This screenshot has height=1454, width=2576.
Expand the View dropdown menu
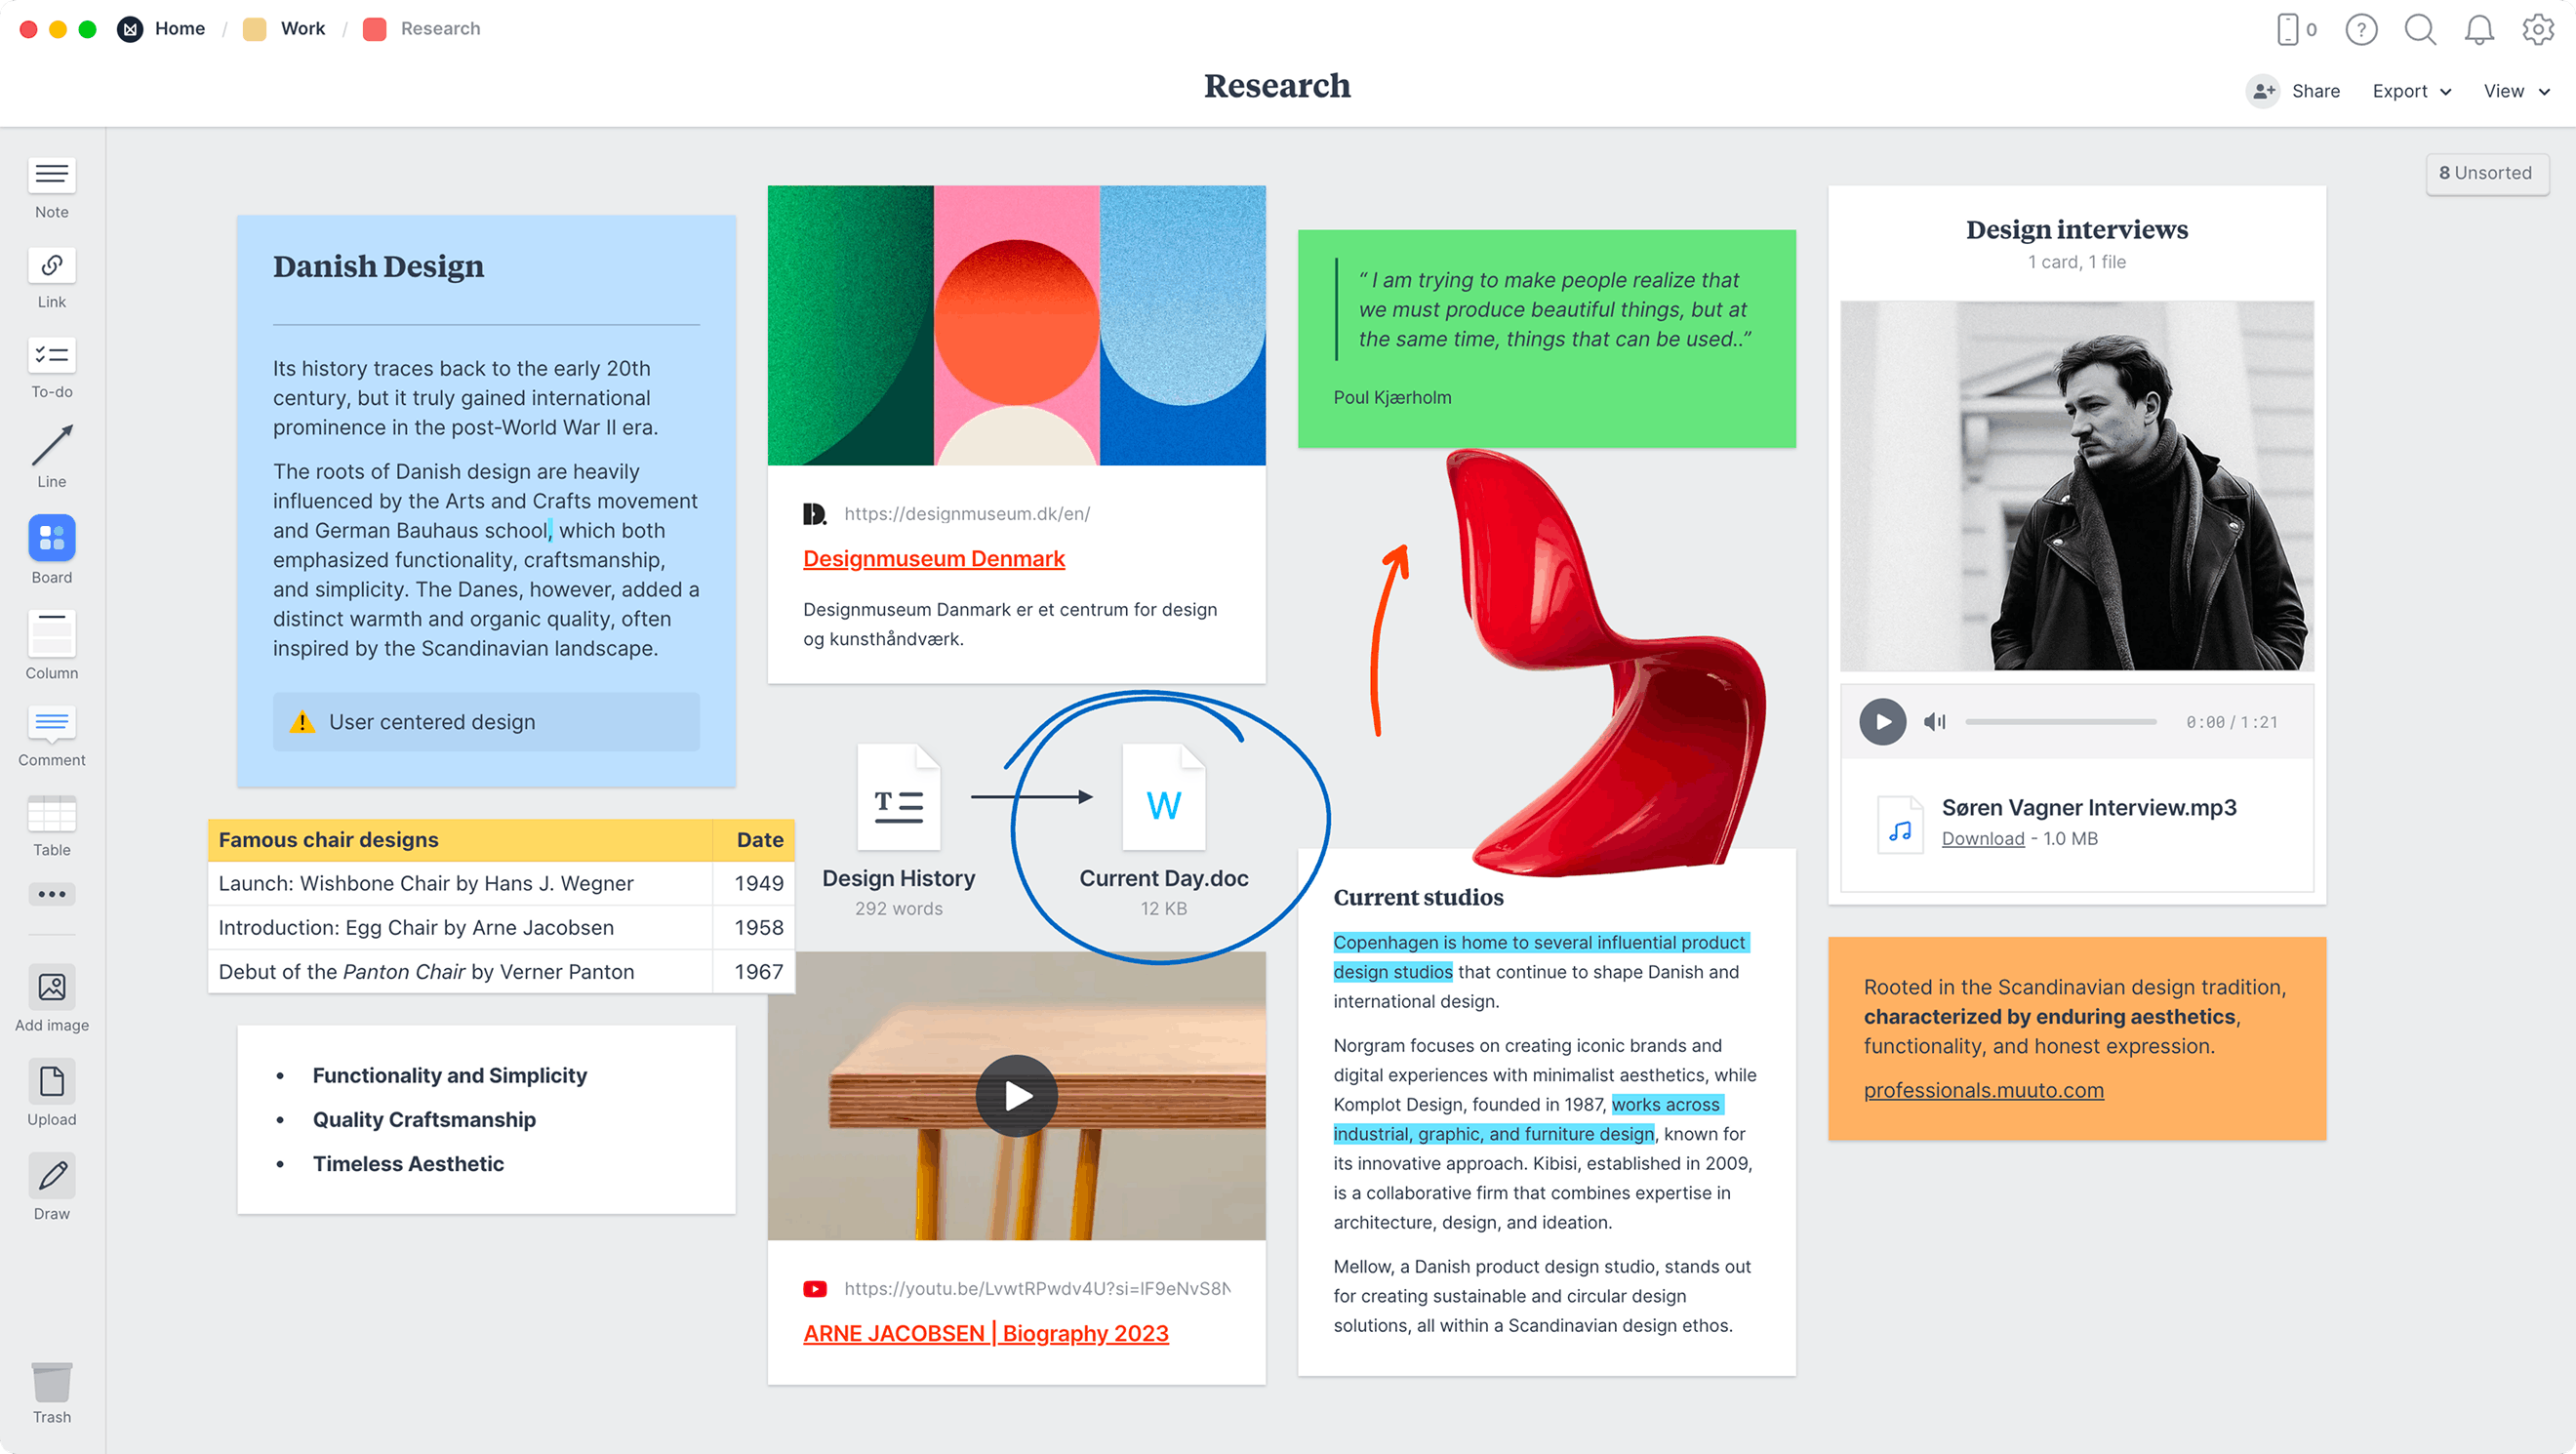pos(2516,91)
